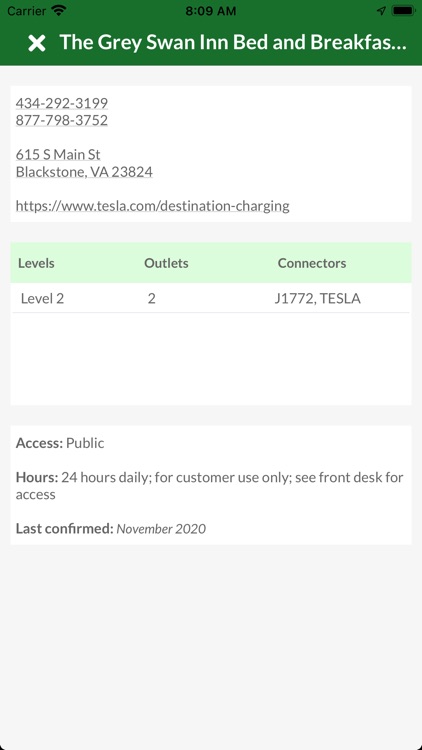This screenshot has width=422, height=750.
Task: Open the 615 S Main St address
Action: (58, 154)
